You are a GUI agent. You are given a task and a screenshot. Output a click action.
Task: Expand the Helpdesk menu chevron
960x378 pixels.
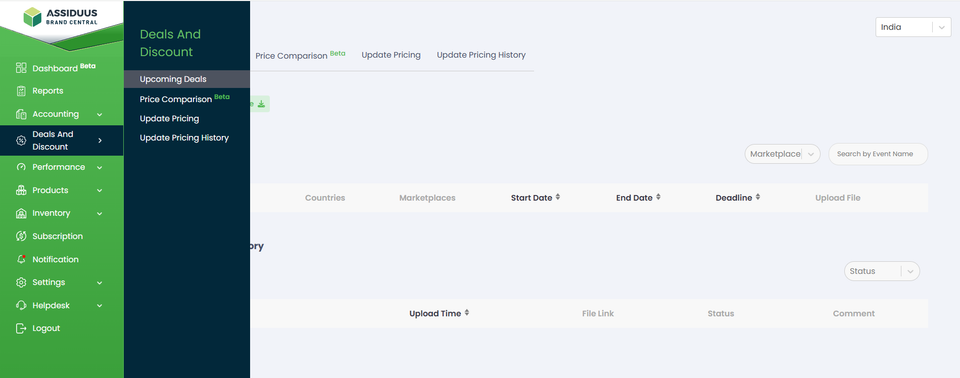pos(99,306)
